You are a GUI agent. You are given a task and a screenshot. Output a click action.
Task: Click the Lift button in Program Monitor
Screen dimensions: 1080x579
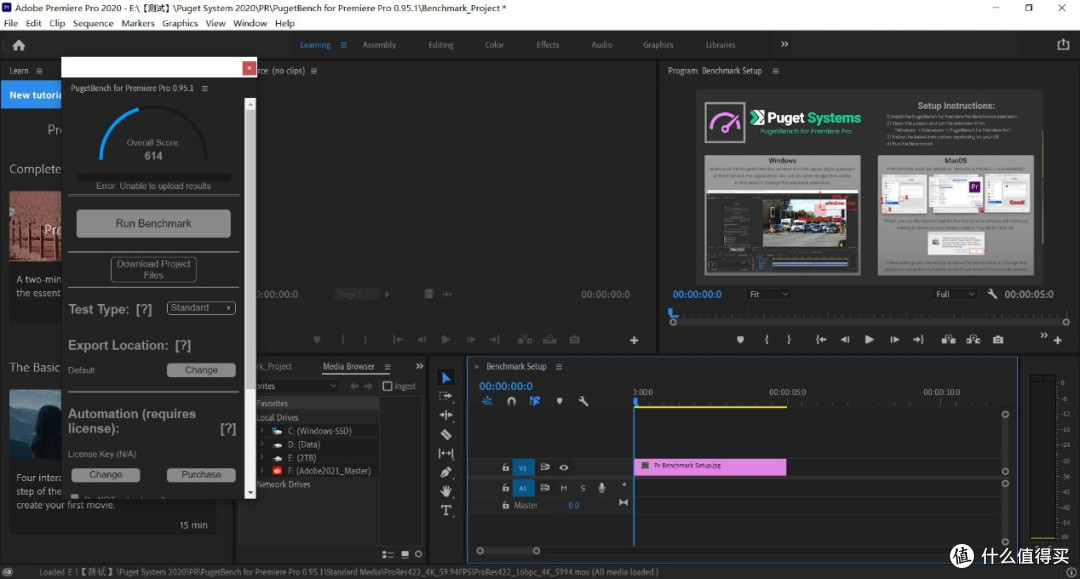[x=948, y=339]
